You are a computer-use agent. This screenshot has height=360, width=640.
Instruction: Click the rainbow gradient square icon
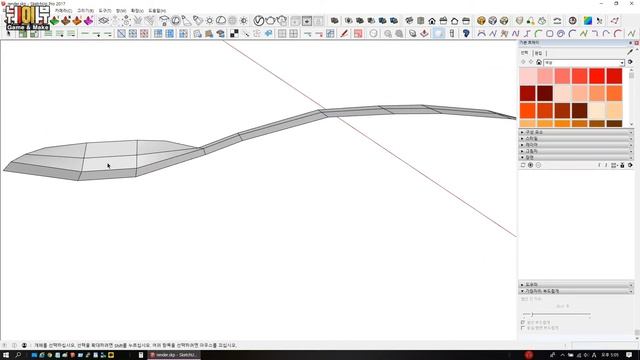pos(588,21)
